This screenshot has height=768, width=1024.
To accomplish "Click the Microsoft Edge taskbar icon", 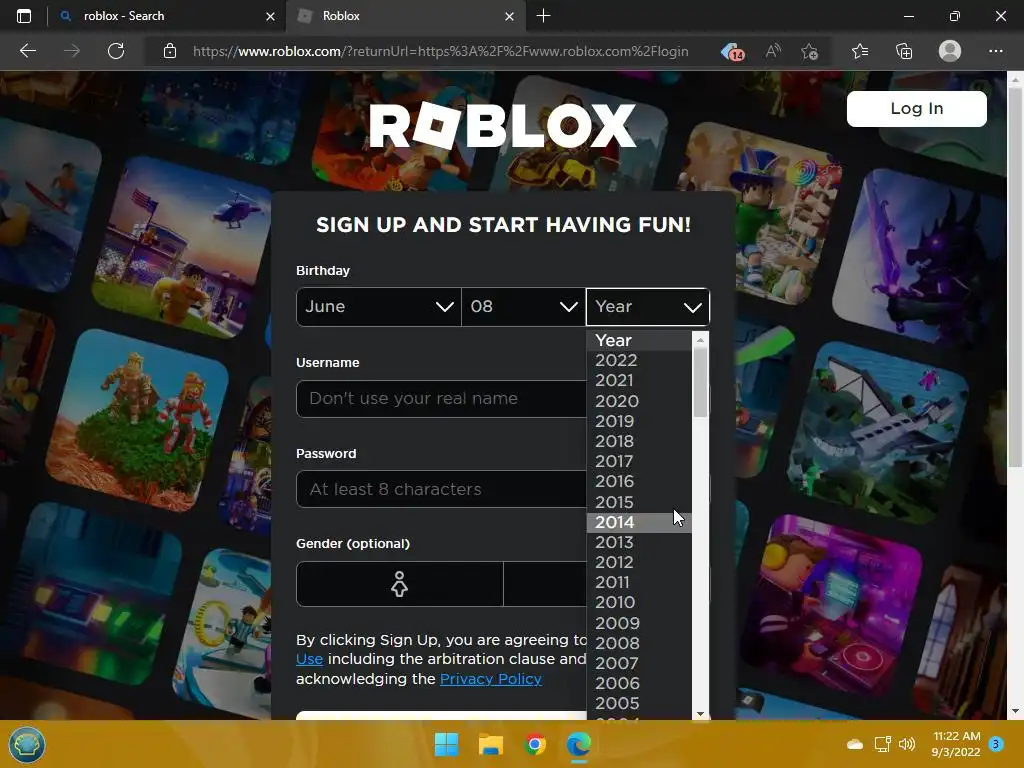I will [x=579, y=744].
